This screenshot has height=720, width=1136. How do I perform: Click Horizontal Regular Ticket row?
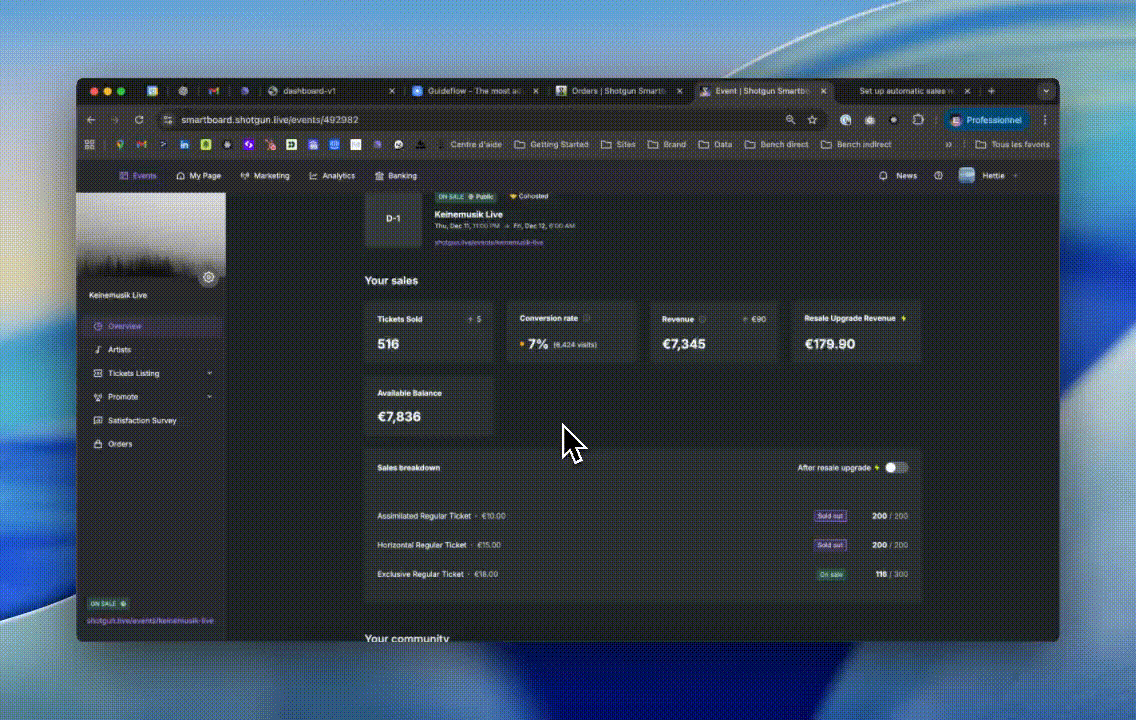[643, 545]
